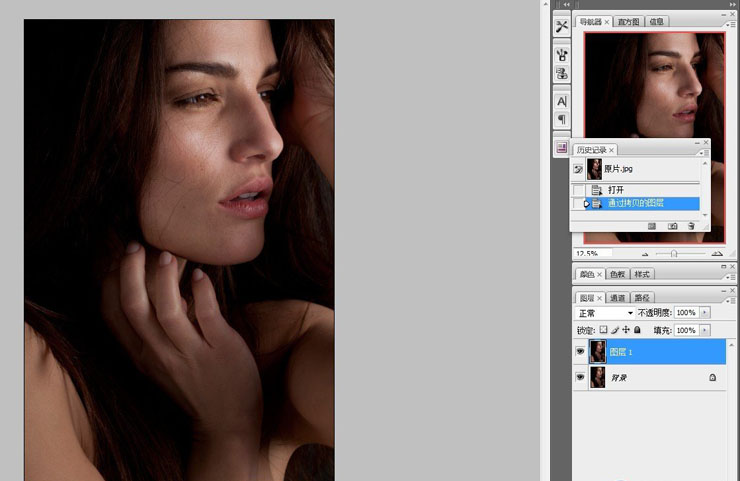The image size is (740, 481).
Task: Toggle lock all padlock icon
Action: pyautogui.click(x=637, y=329)
